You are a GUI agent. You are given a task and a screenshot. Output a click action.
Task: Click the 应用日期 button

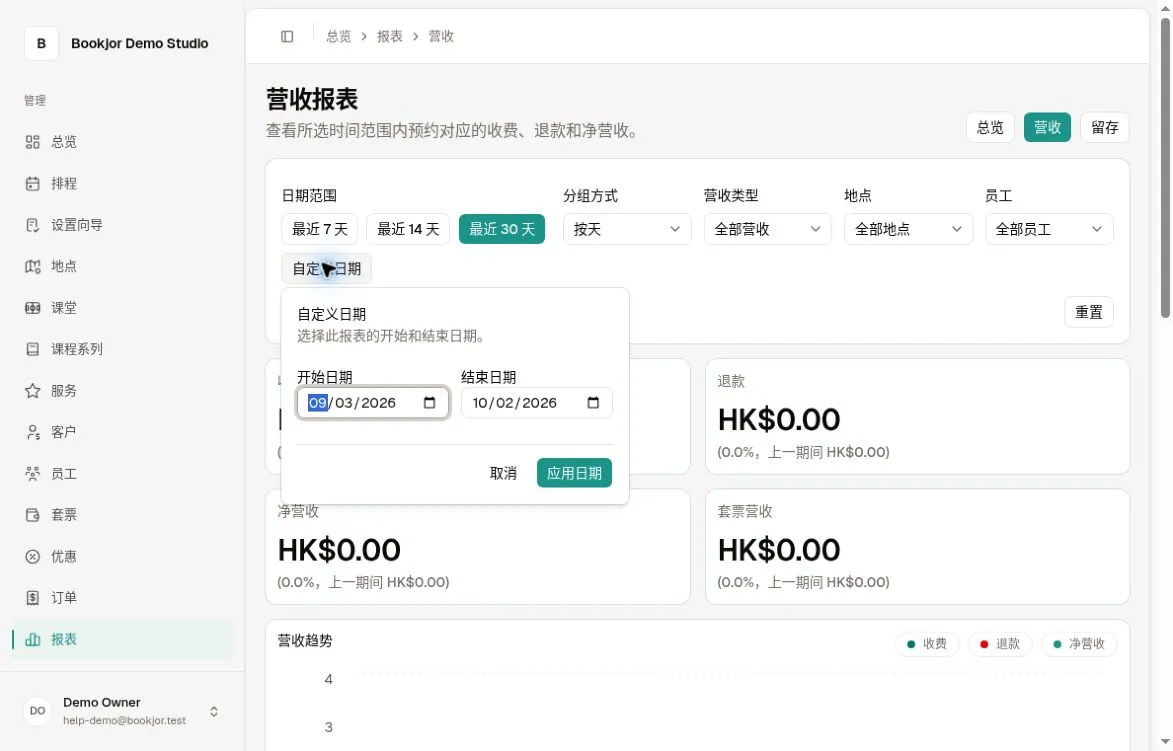coord(575,473)
